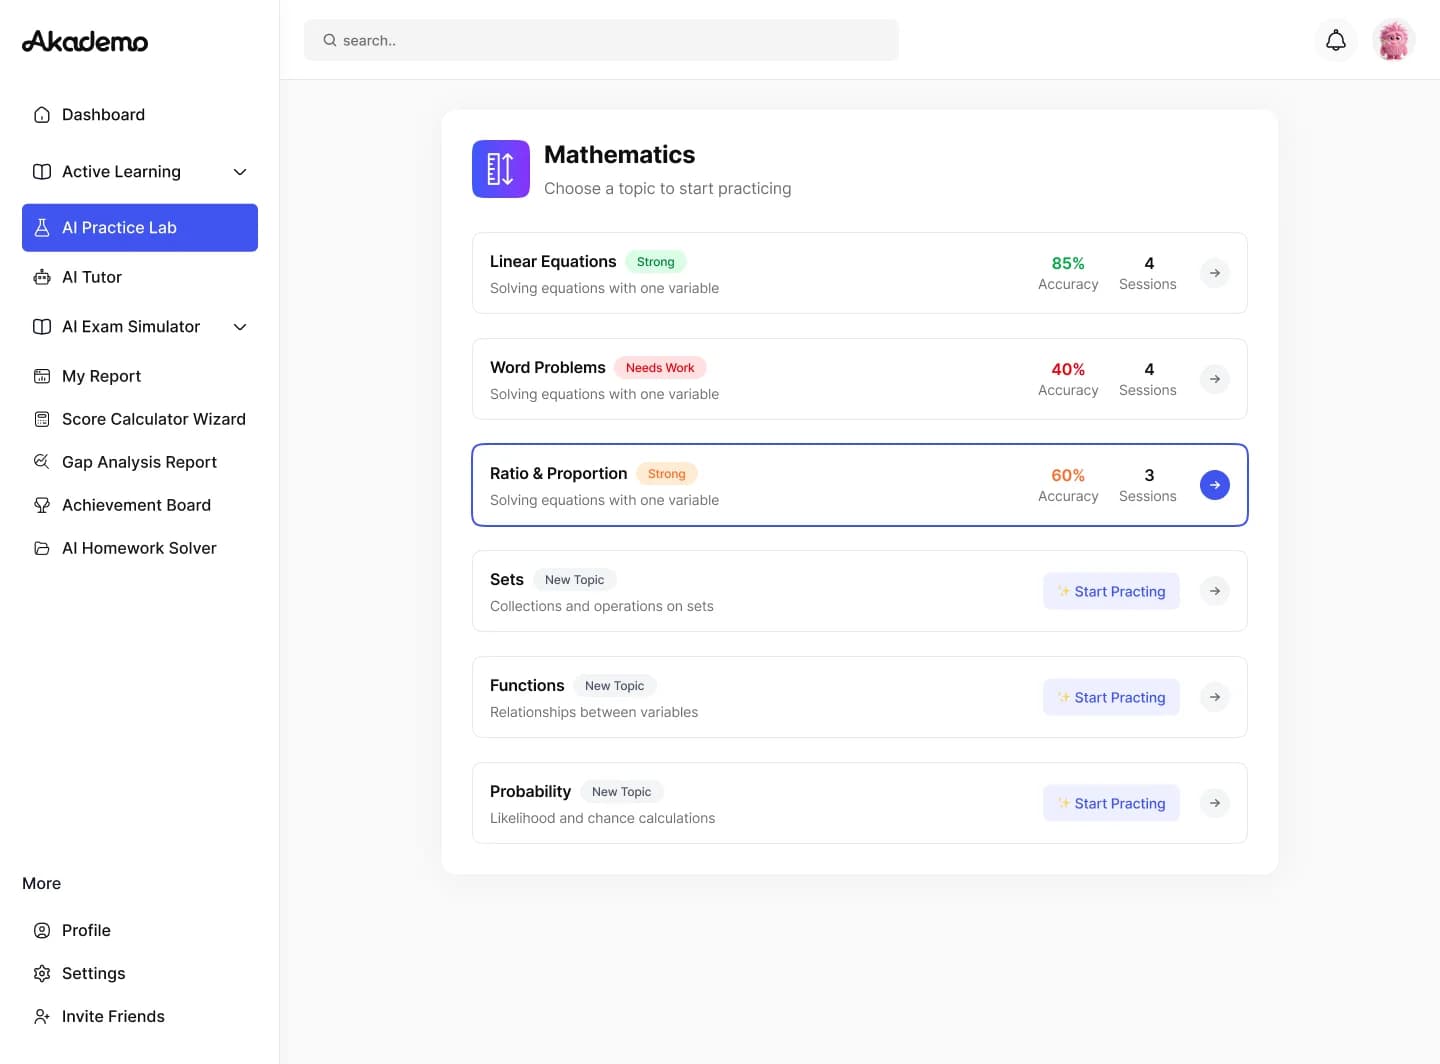Expand the Active Learning chevron
The height and width of the screenshot is (1064, 1440).
coord(240,172)
